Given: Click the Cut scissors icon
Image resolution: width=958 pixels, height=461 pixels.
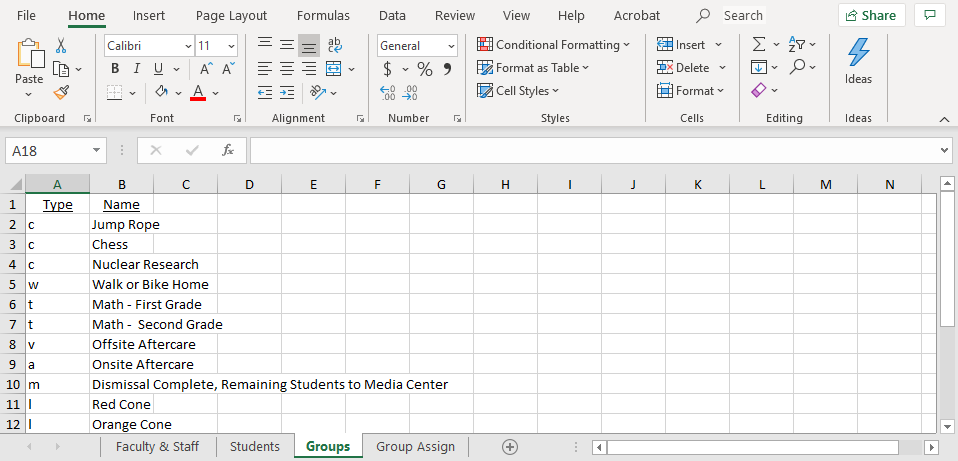Looking at the screenshot, I should pyautogui.click(x=61, y=45).
